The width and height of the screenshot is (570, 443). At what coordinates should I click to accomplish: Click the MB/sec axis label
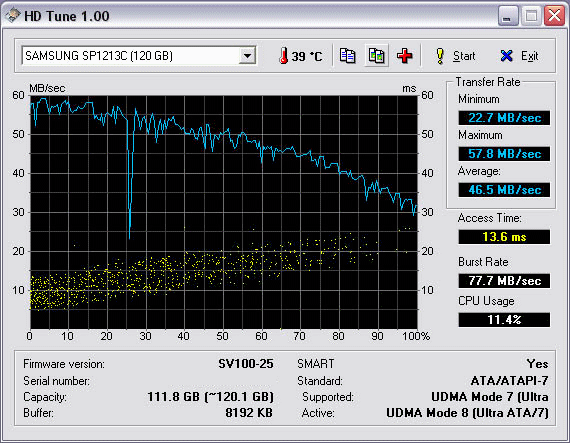47,88
